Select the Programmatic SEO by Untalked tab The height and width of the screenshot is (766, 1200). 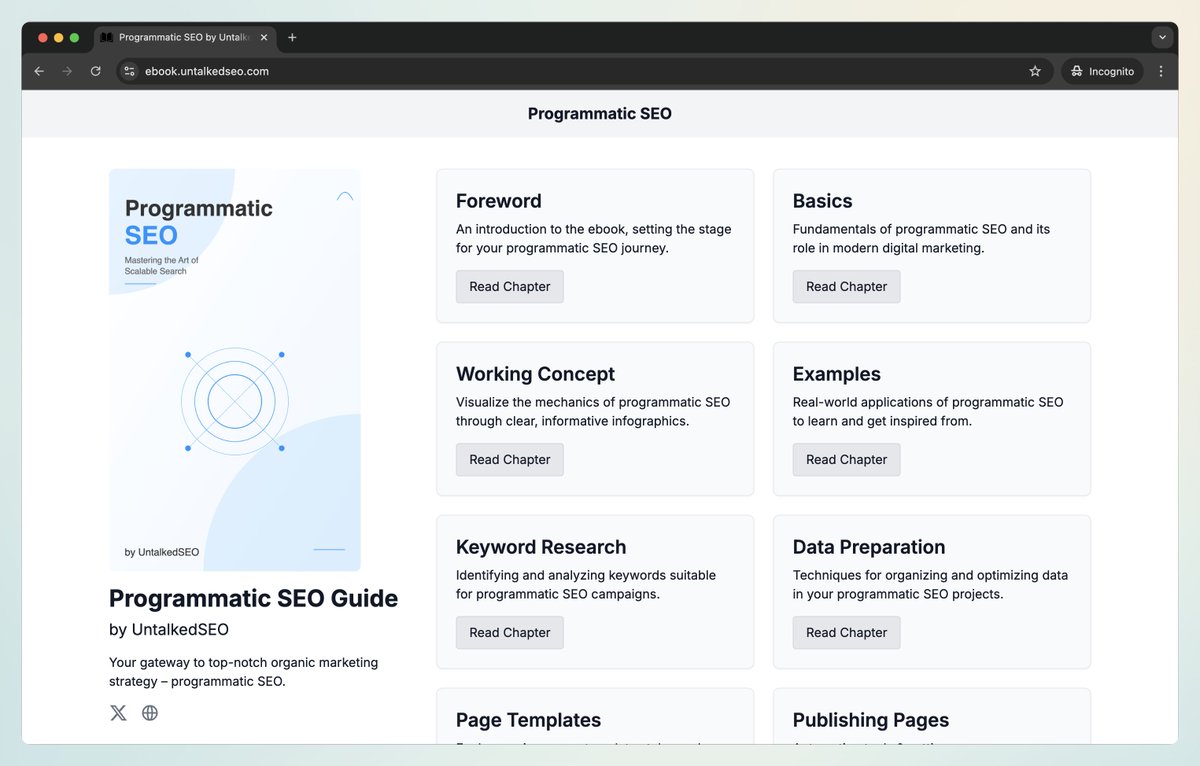[x=185, y=37]
